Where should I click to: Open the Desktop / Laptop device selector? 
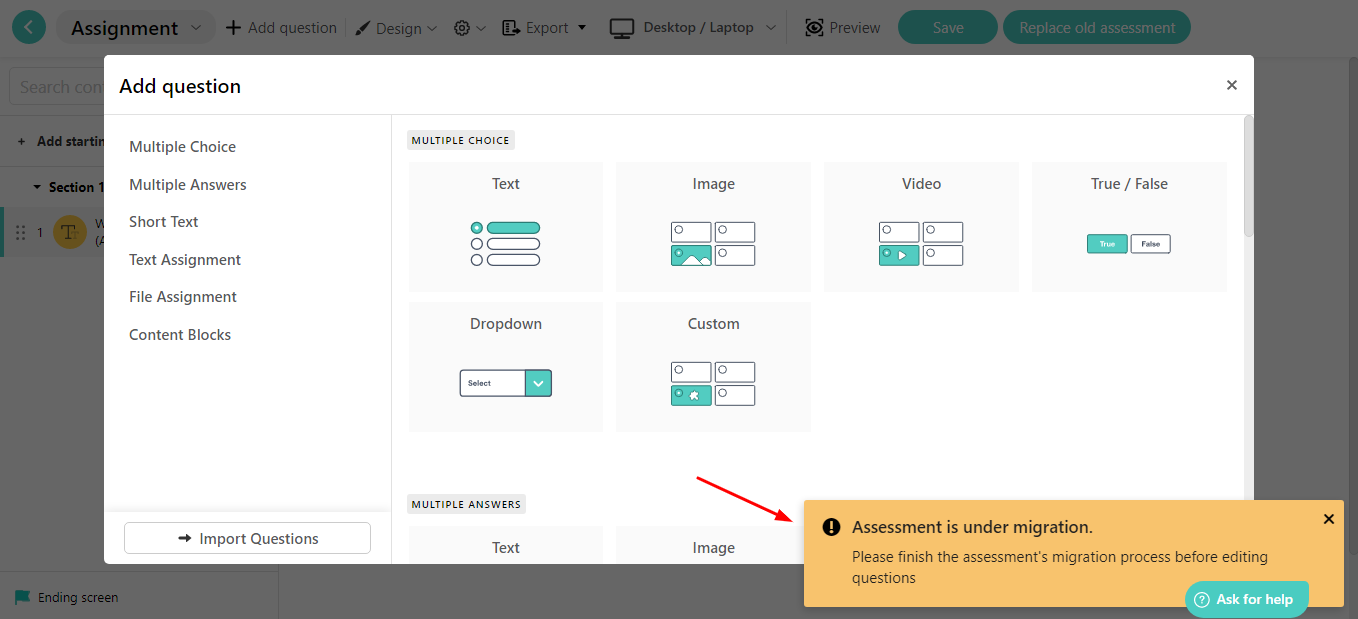click(x=693, y=28)
